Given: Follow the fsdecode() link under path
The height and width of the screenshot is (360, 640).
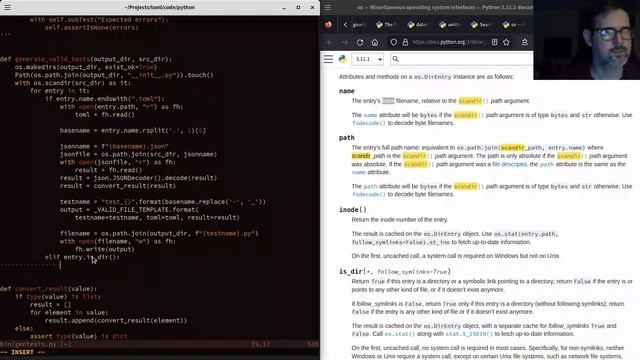Looking at the screenshot, I should click(x=369, y=194).
